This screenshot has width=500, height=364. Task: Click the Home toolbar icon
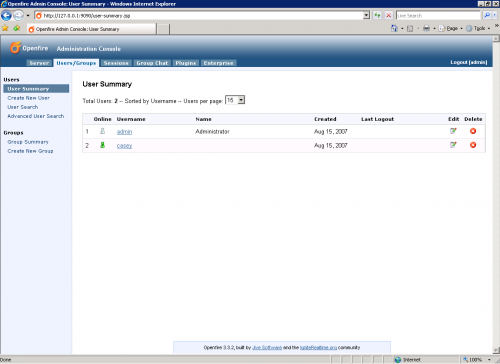(394, 28)
